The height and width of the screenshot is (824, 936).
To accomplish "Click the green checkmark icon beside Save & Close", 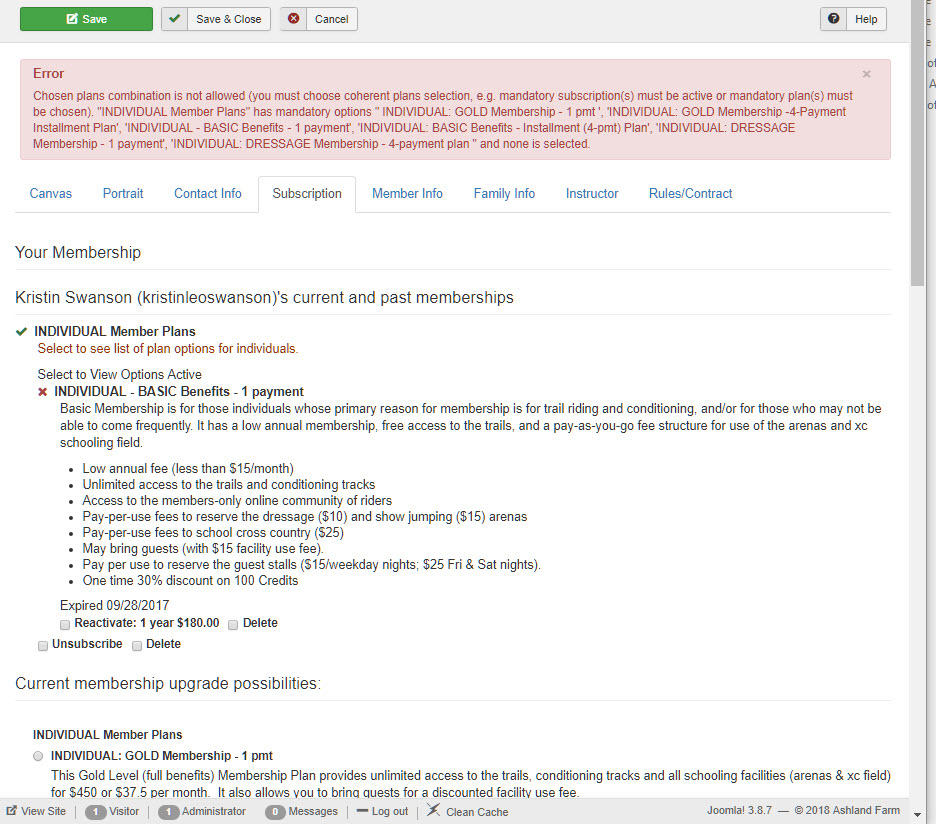I will click(x=174, y=19).
